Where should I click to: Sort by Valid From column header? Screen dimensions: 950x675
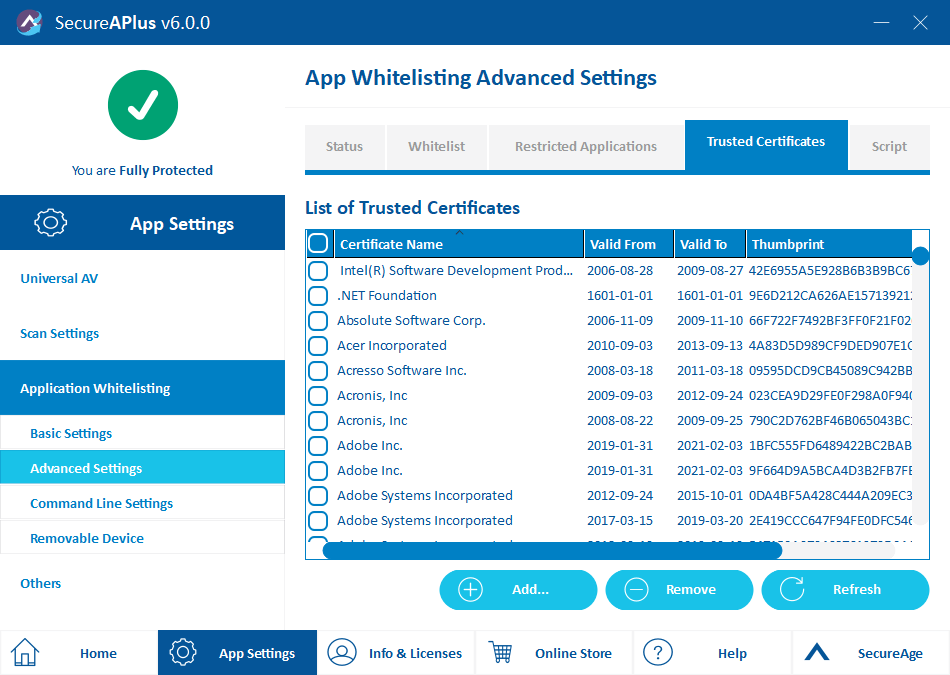click(x=629, y=244)
